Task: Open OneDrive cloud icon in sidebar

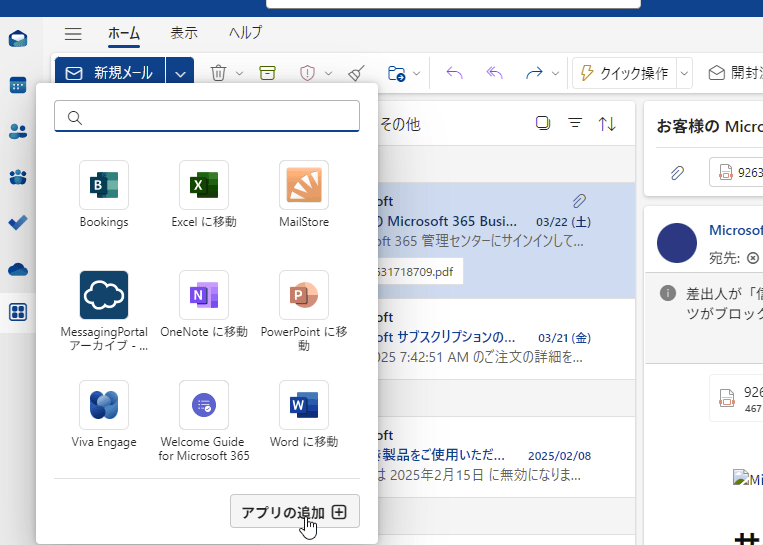Action: pyautogui.click(x=18, y=268)
